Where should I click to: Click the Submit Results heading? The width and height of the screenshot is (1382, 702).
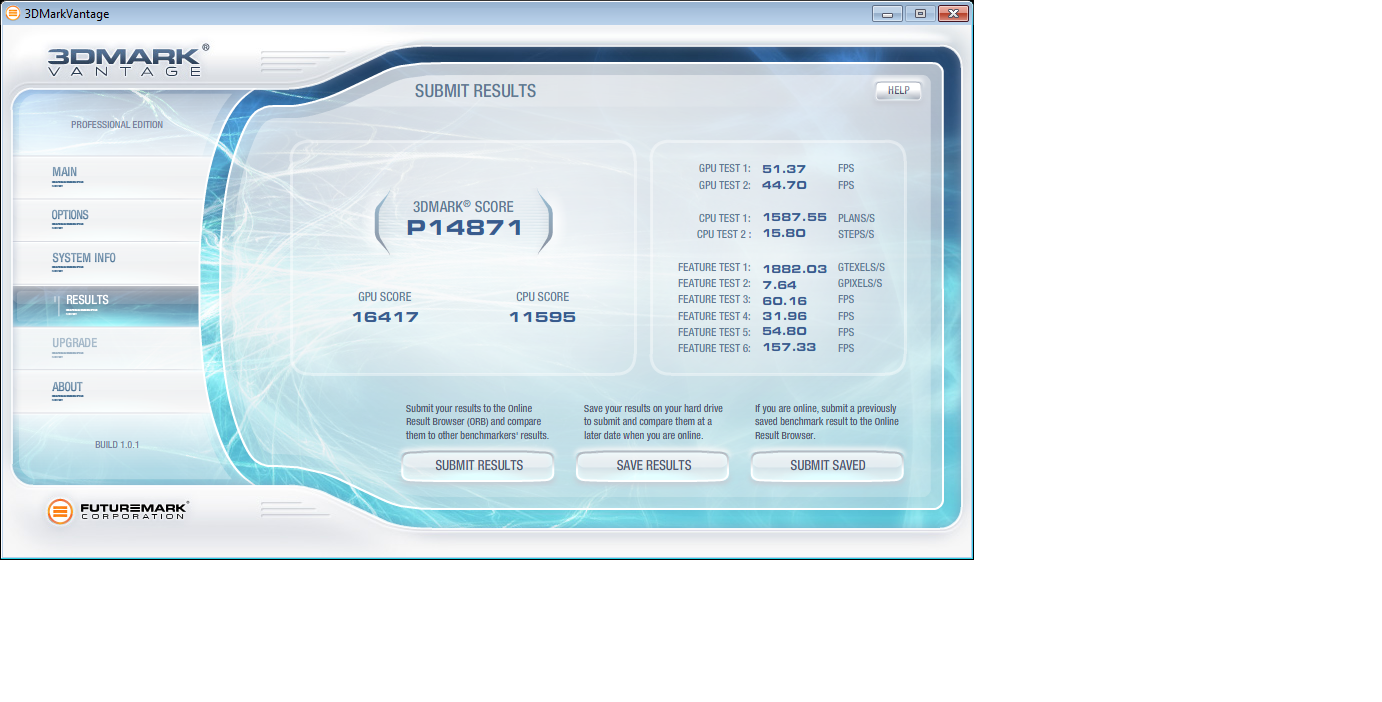pyautogui.click(x=475, y=91)
